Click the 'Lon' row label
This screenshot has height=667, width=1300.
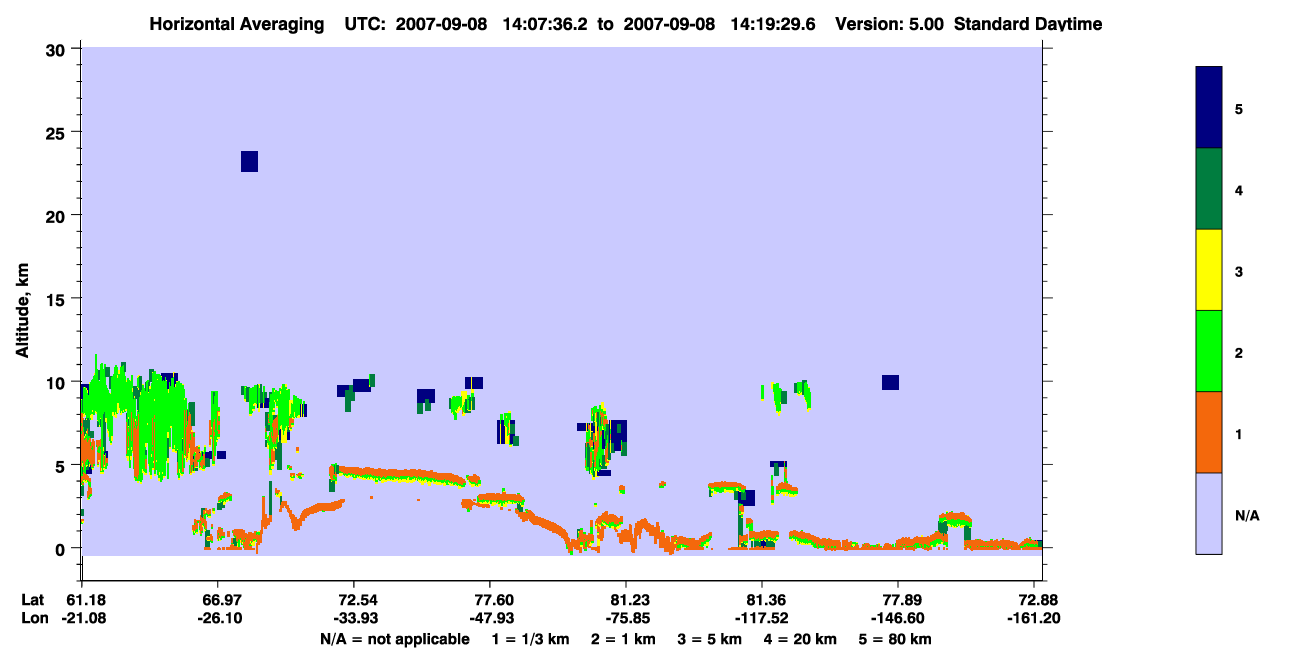(x=34, y=618)
